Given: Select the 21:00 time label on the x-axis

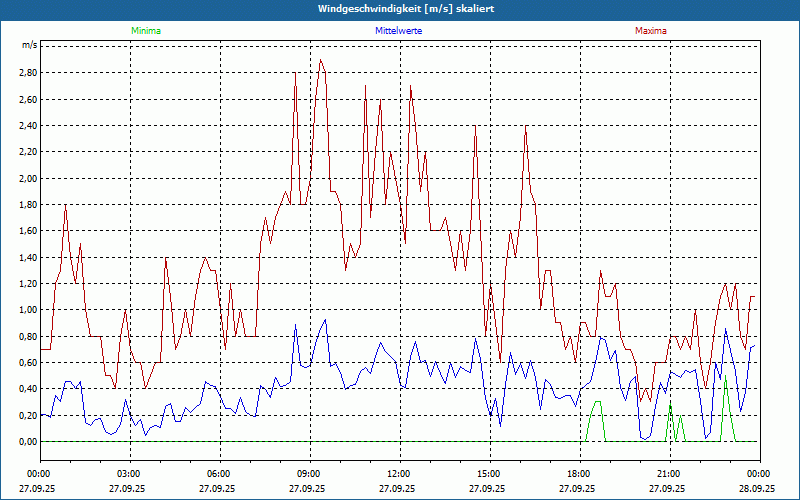Looking at the screenshot, I should click(668, 474).
